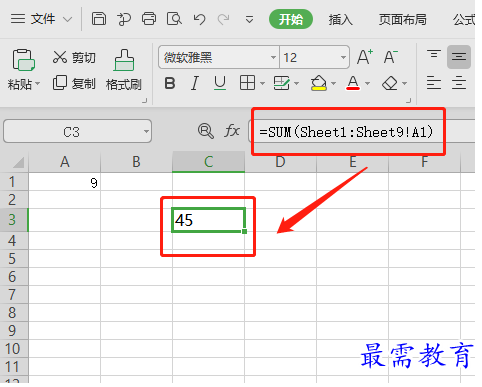Open the name box dropdown arrow
This screenshot has width=482, height=387.
click(146, 132)
